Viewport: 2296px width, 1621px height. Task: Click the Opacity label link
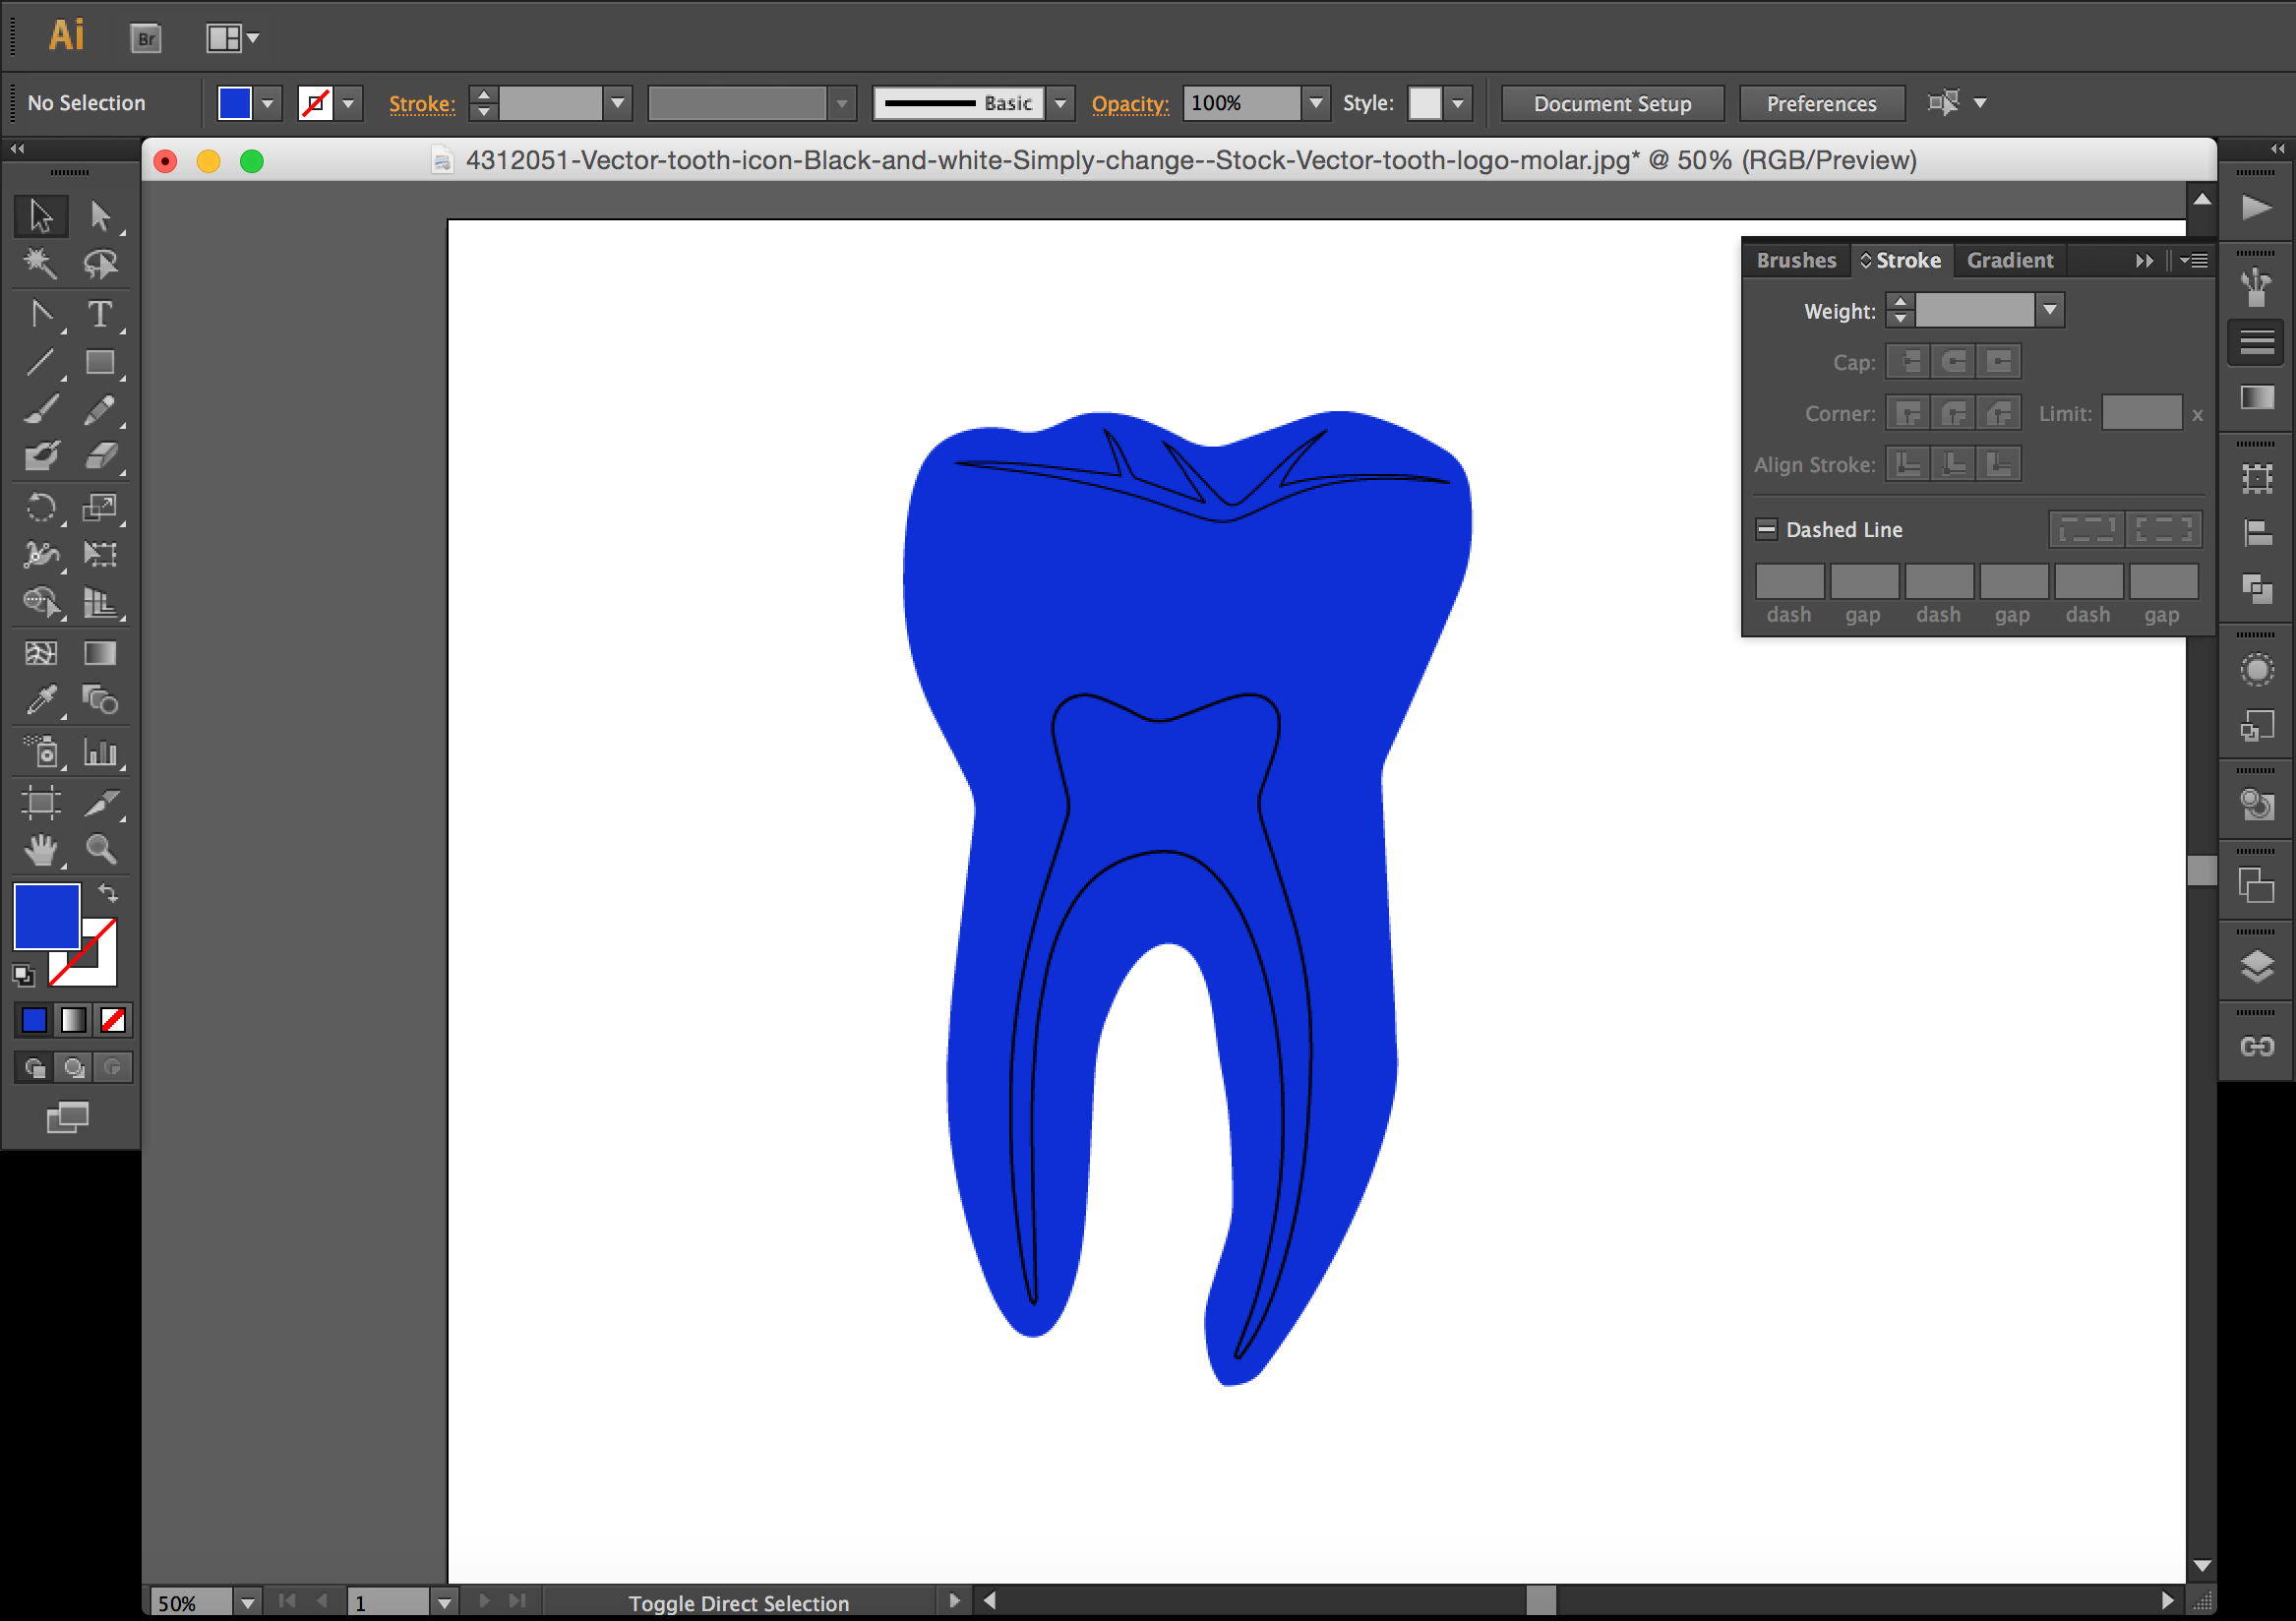1130,104
